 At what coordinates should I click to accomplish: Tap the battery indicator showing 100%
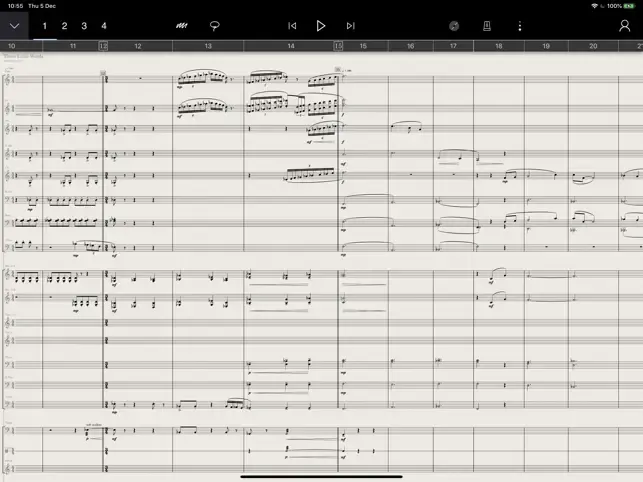pos(621,6)
